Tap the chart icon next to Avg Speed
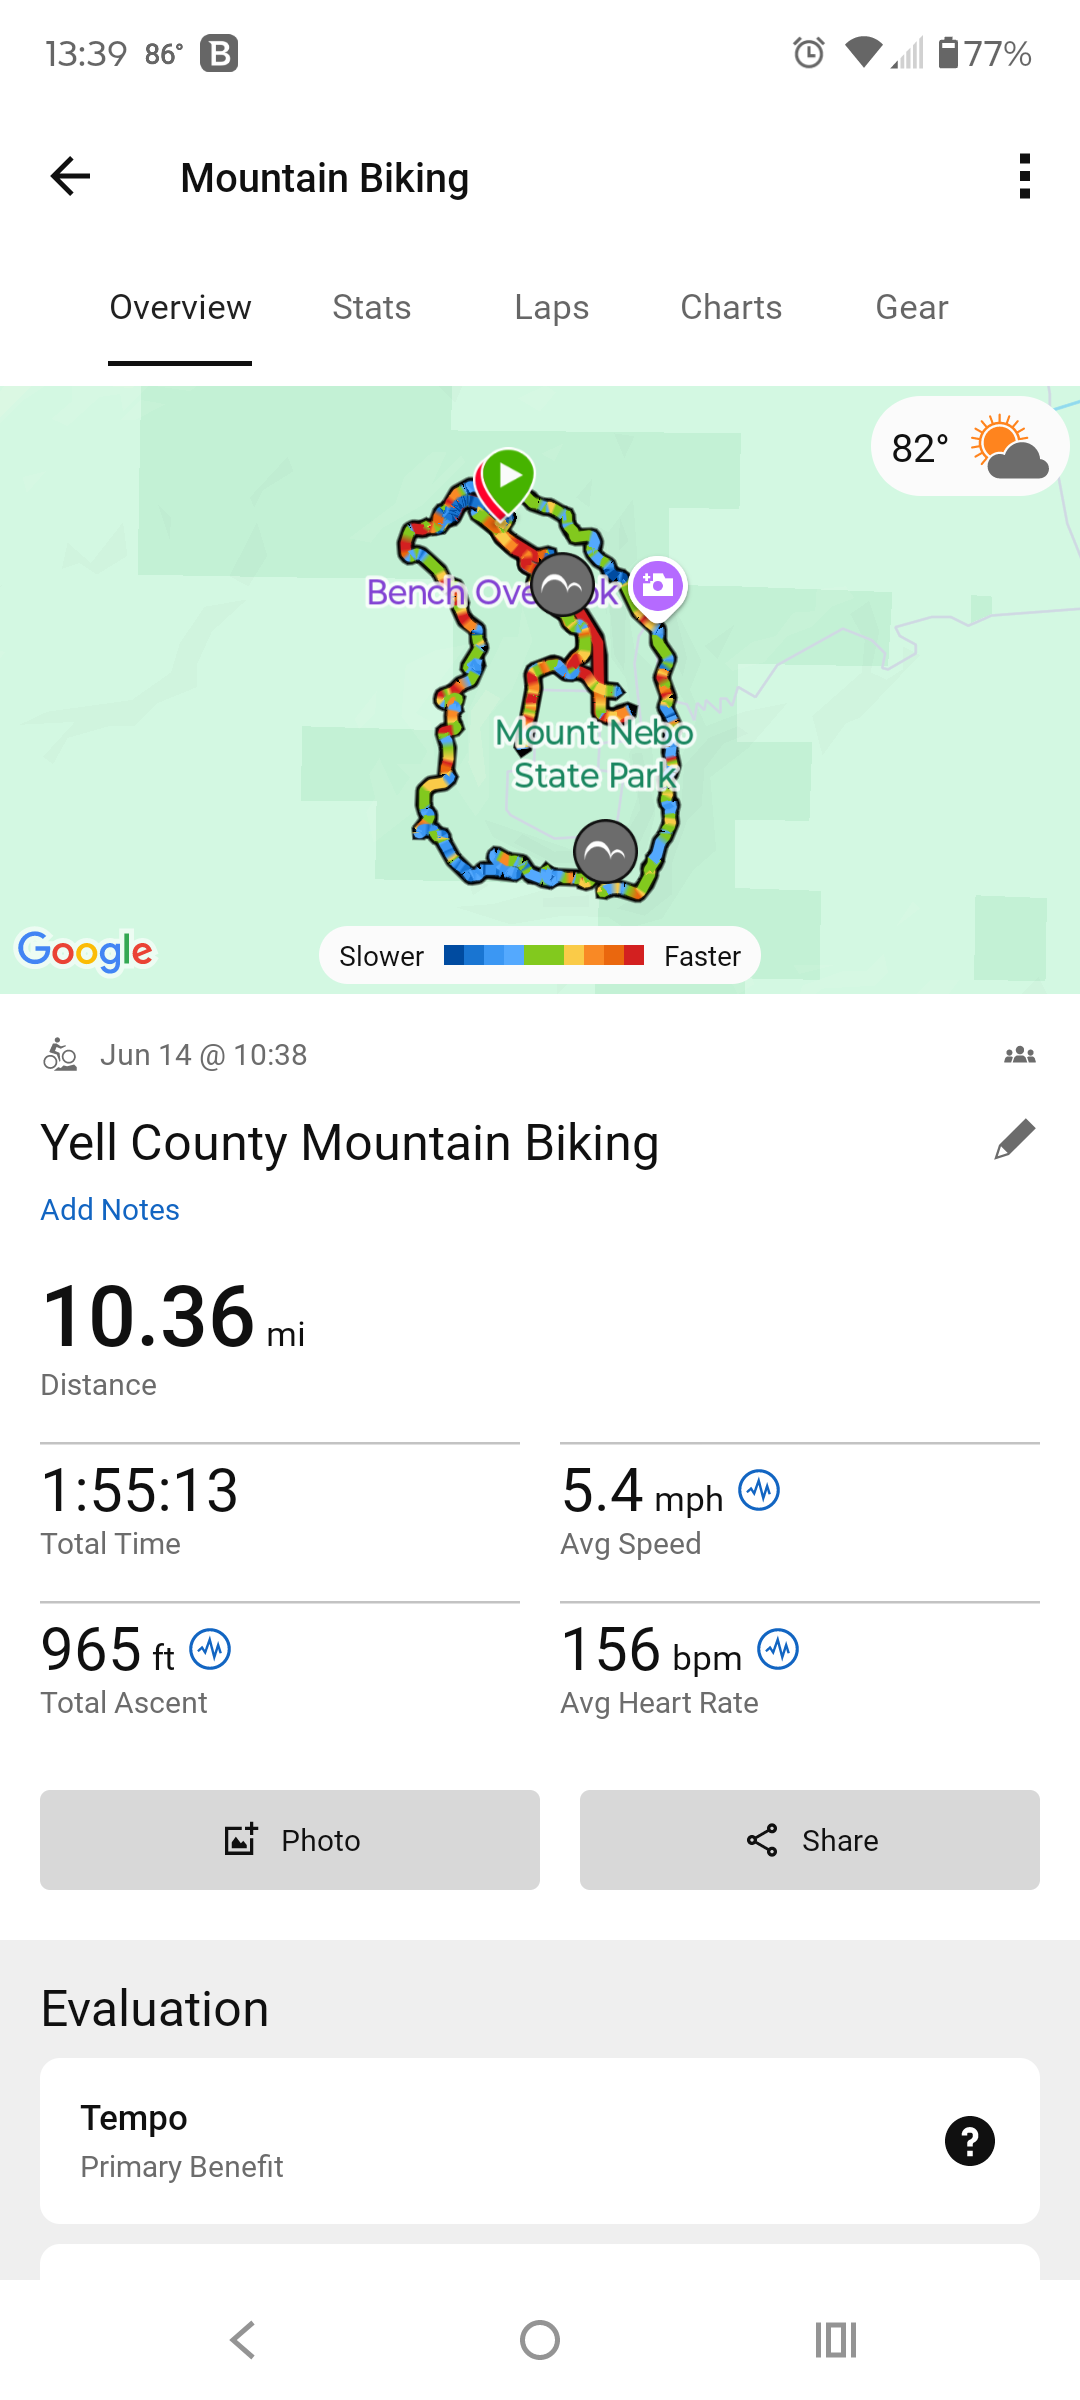 click(x=759, y=1490)
